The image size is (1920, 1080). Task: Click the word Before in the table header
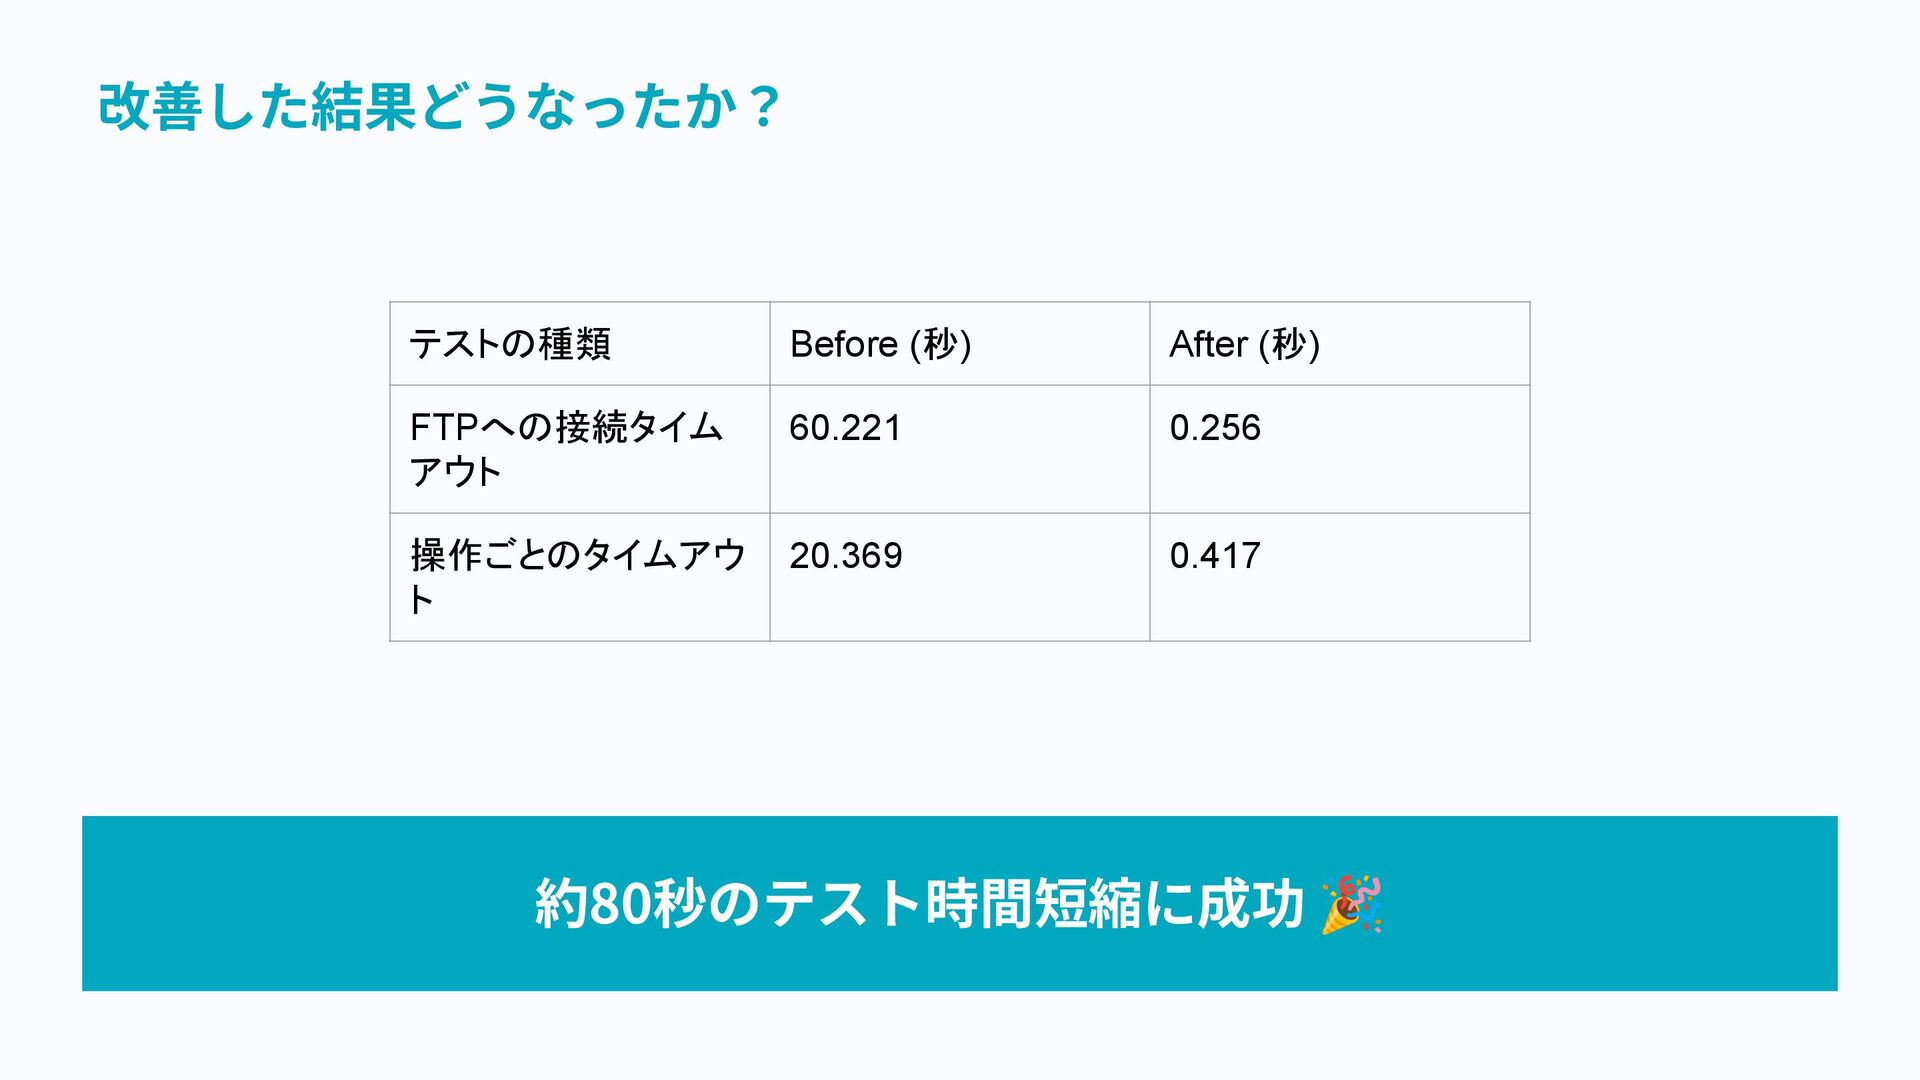[x=844, y=344]
